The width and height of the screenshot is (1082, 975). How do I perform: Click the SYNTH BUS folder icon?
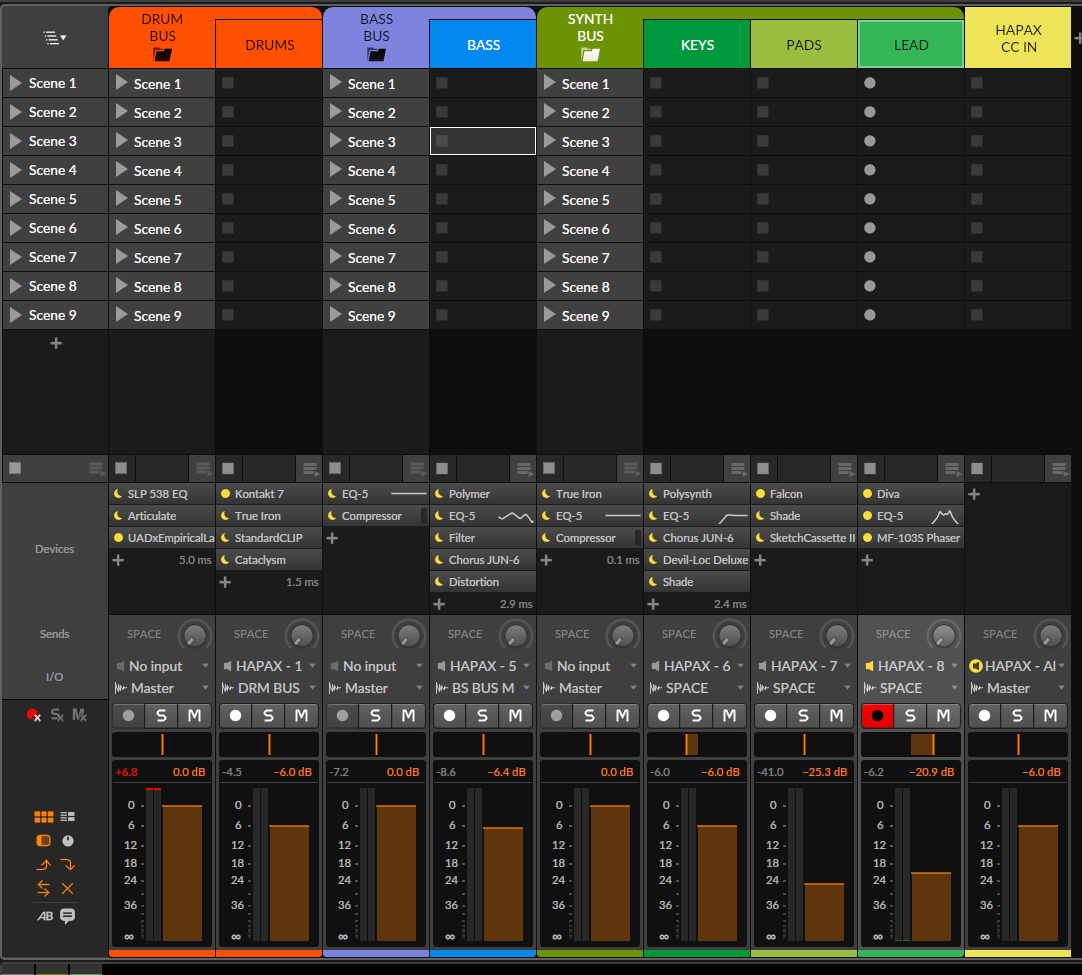click(x=590, y=55)
